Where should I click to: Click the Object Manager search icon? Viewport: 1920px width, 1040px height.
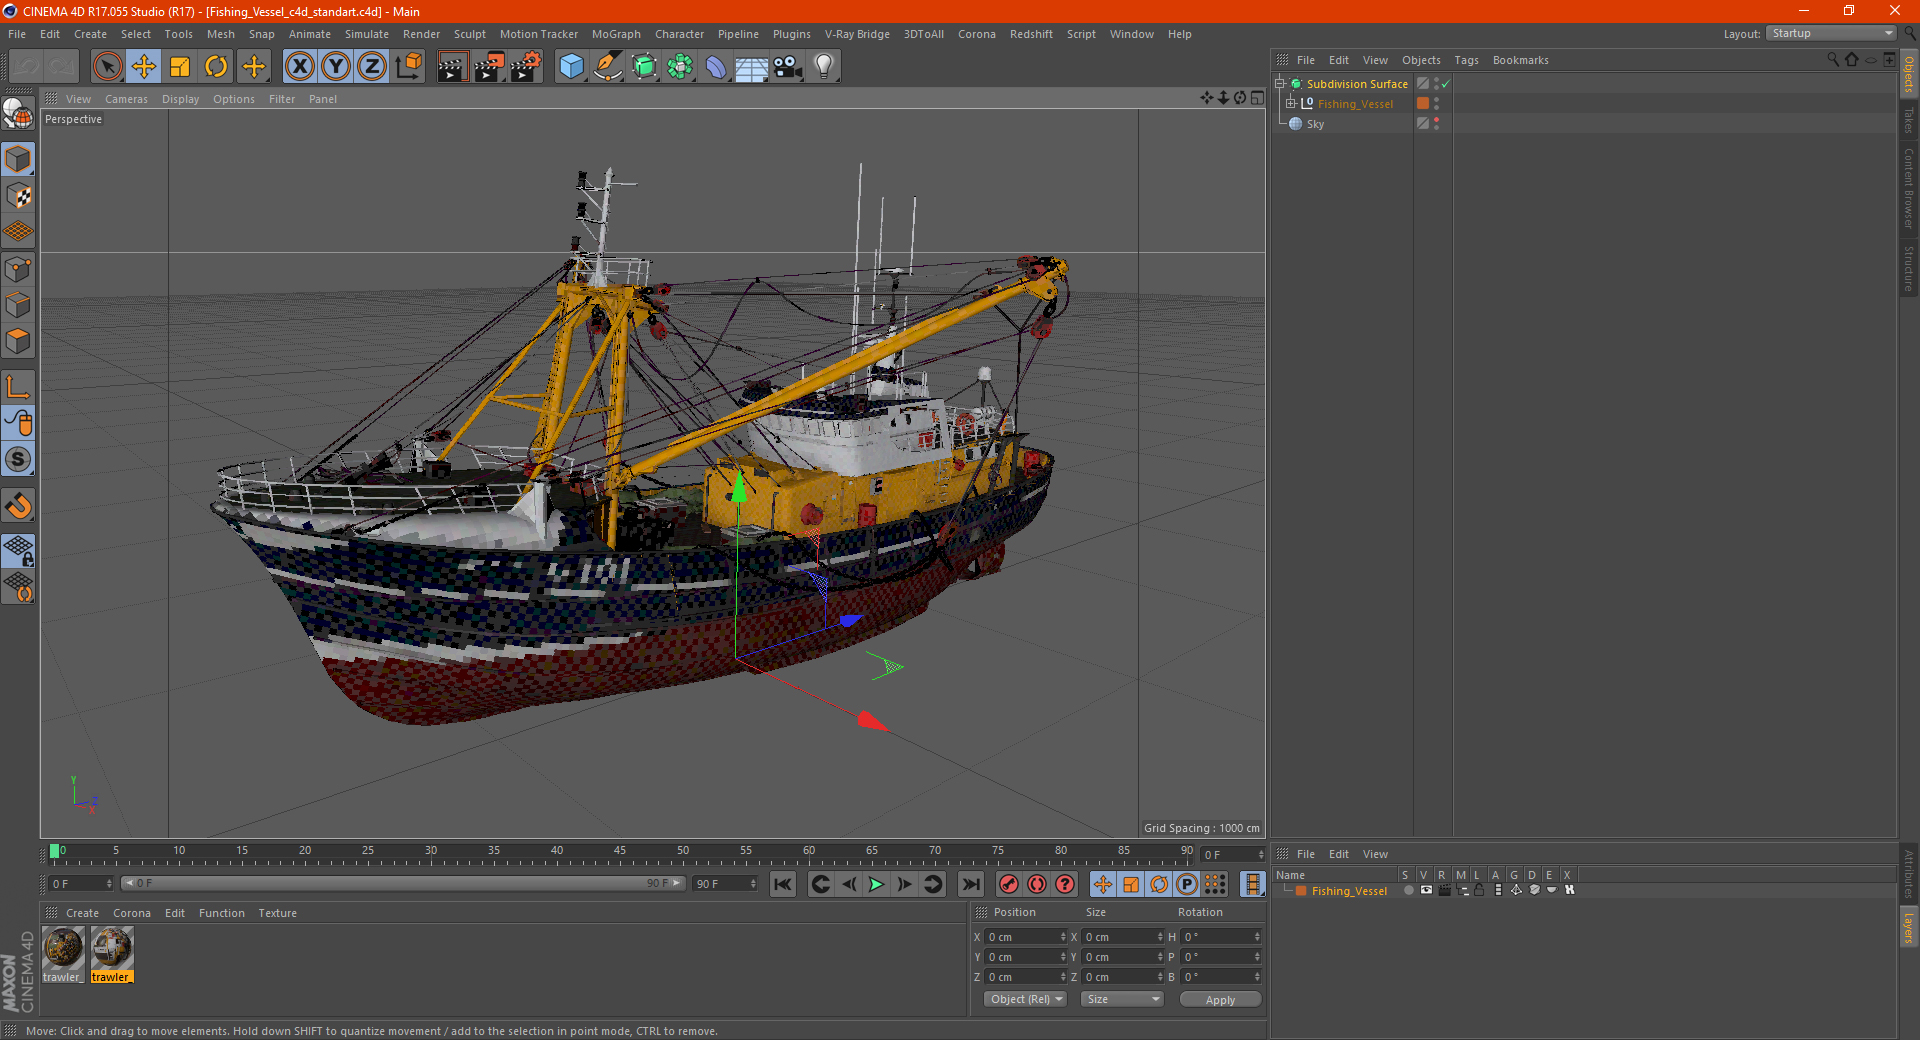(1833, 60)
